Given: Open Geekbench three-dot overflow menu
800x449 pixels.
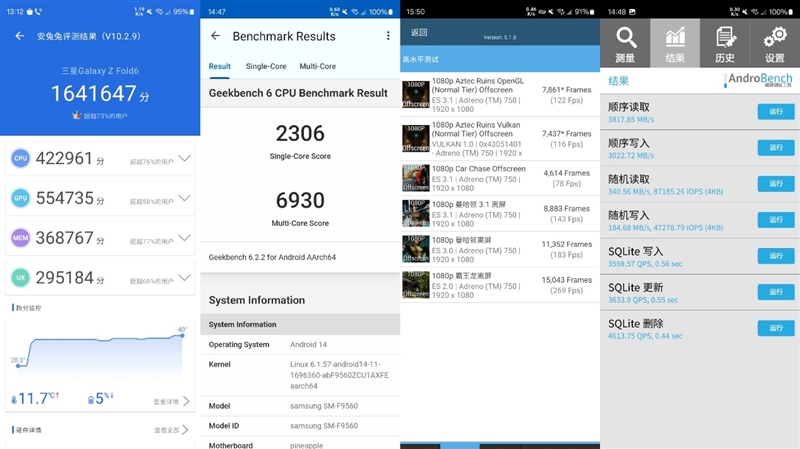Looking at the screenshot, I should 388,36.
